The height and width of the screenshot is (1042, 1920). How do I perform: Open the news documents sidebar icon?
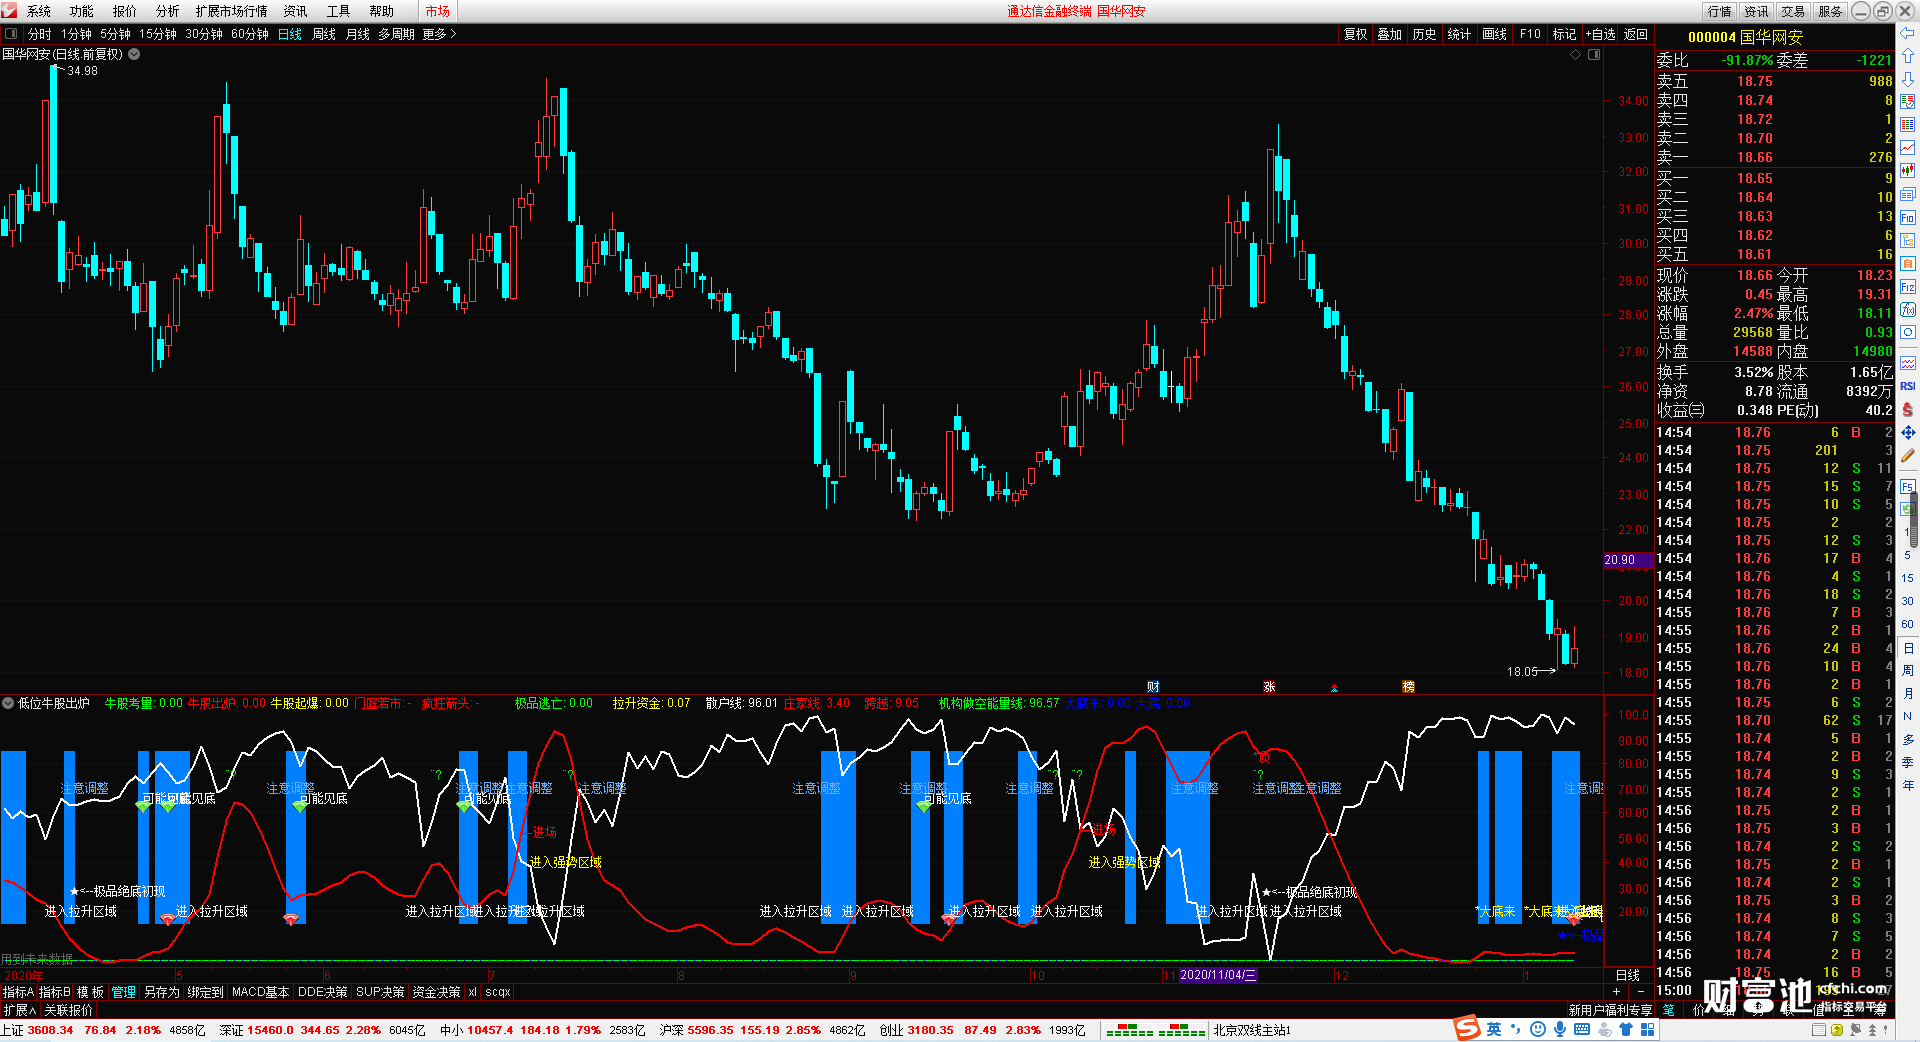(x=1908, y=194)
